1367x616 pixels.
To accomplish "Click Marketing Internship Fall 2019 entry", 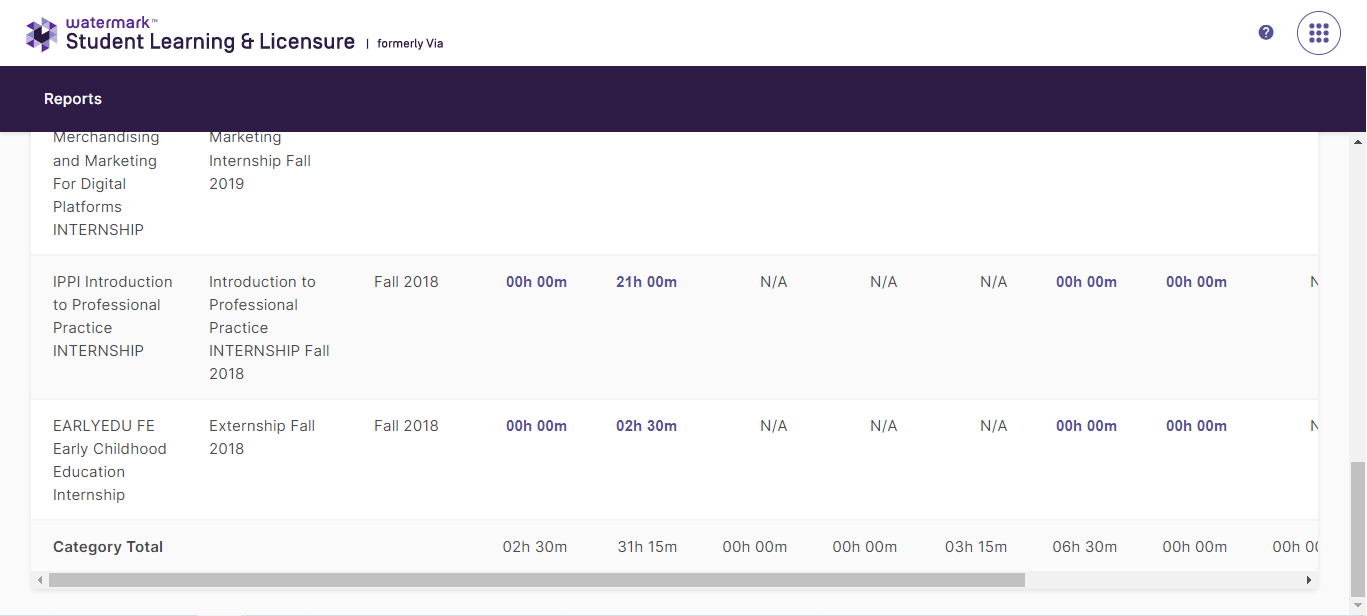I will point(259,160).
